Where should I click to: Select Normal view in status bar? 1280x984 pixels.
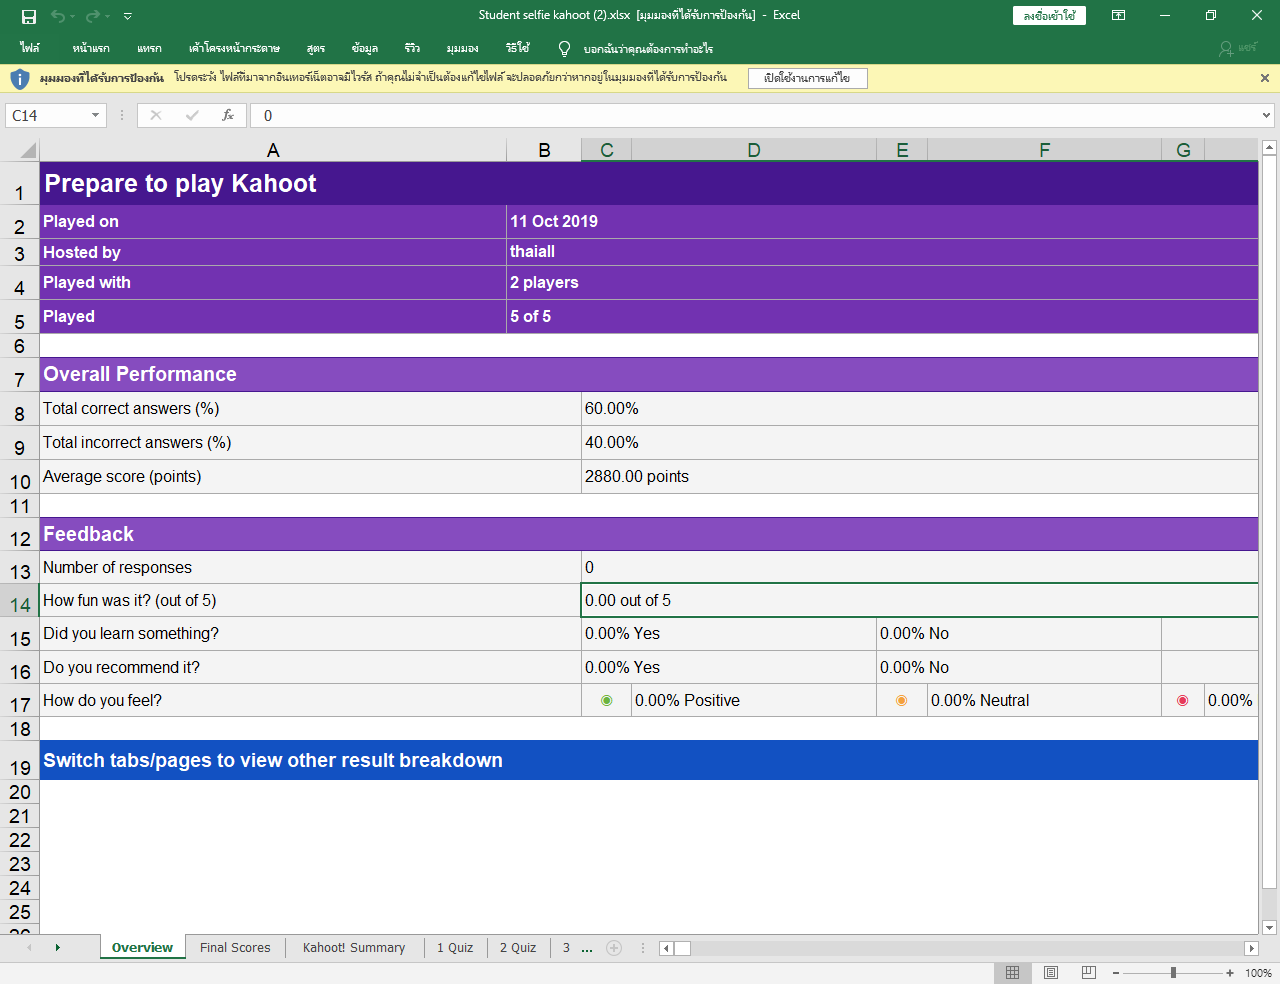(1012, 973)
